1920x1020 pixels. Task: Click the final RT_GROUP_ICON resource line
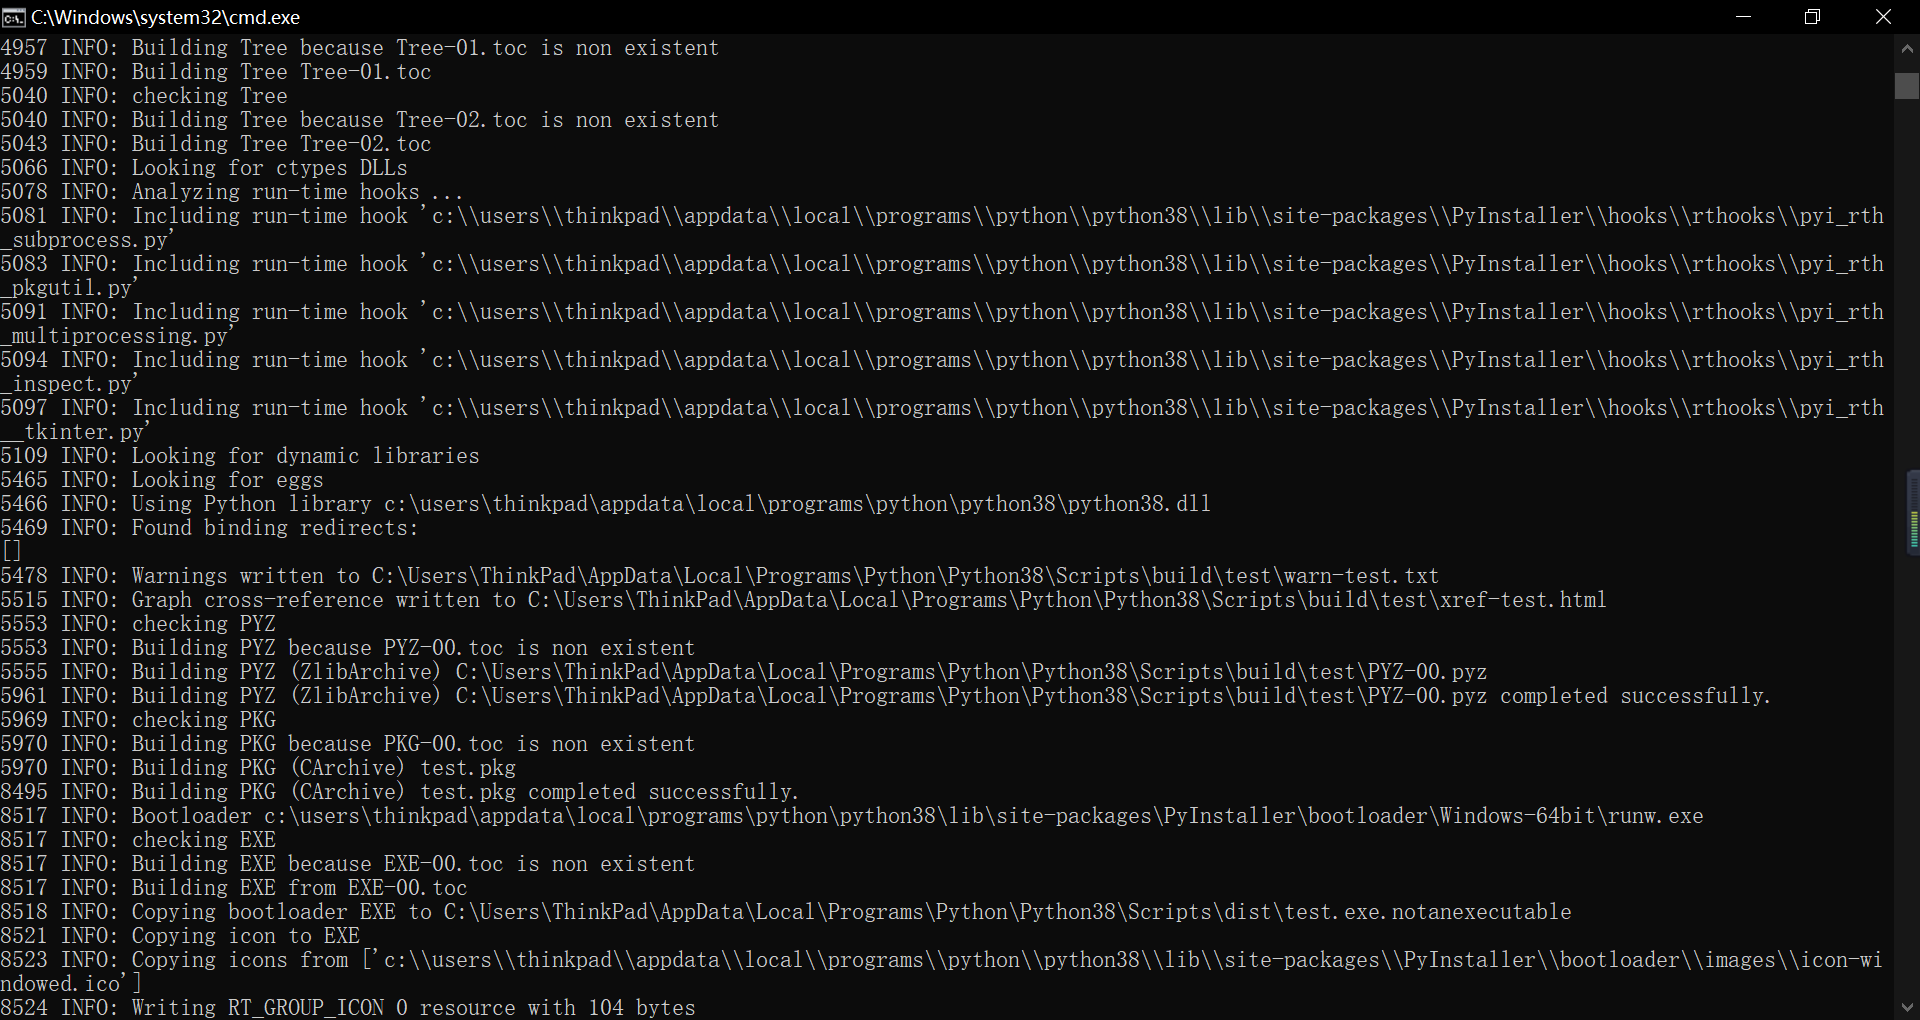[349, 1008]
